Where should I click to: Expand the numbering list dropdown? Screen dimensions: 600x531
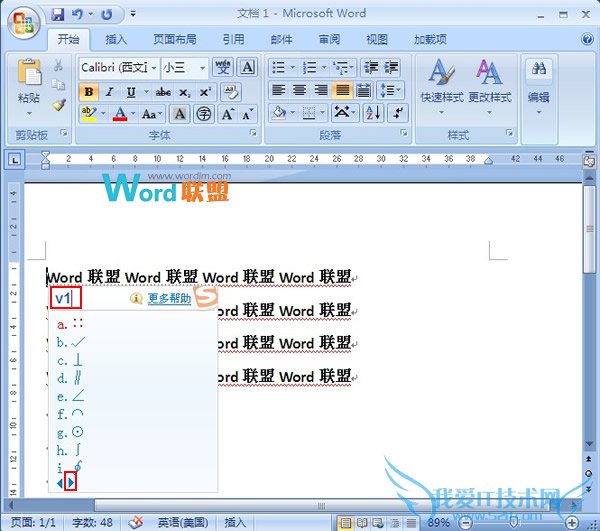coord(324,68)
